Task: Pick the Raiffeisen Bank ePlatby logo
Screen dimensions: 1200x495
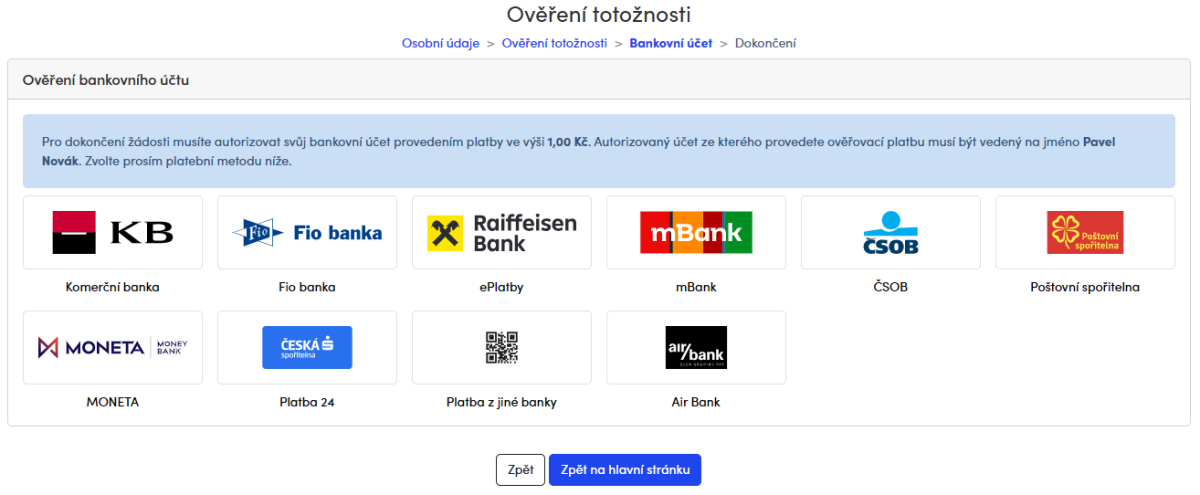Action: (501, 232)
